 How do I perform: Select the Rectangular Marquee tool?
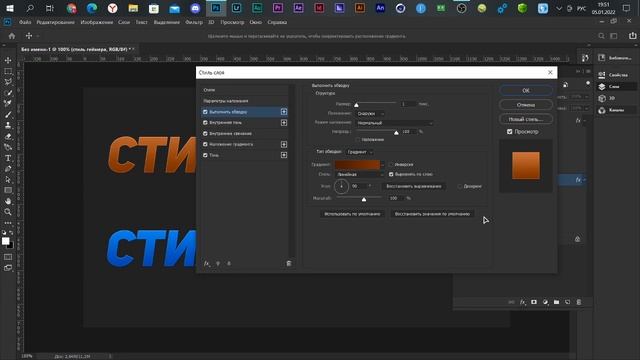point(8,71)
